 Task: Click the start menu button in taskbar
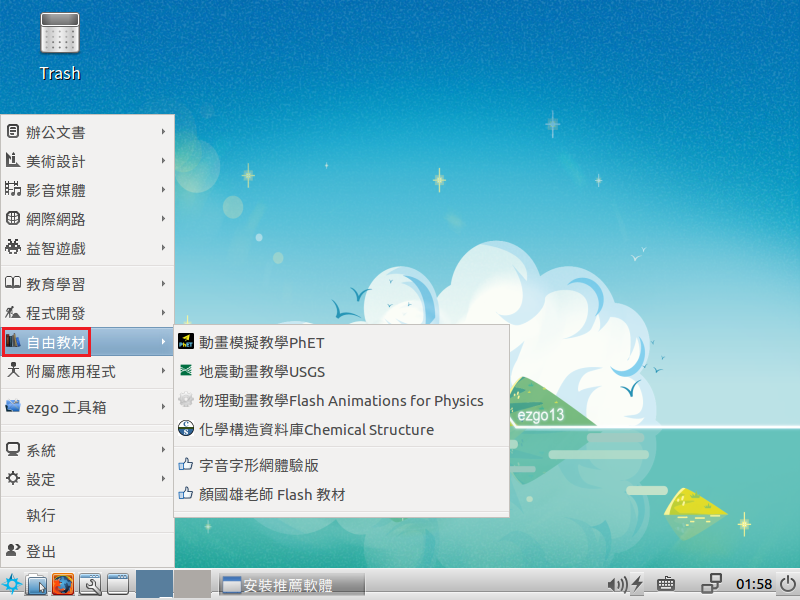[11, 584]
